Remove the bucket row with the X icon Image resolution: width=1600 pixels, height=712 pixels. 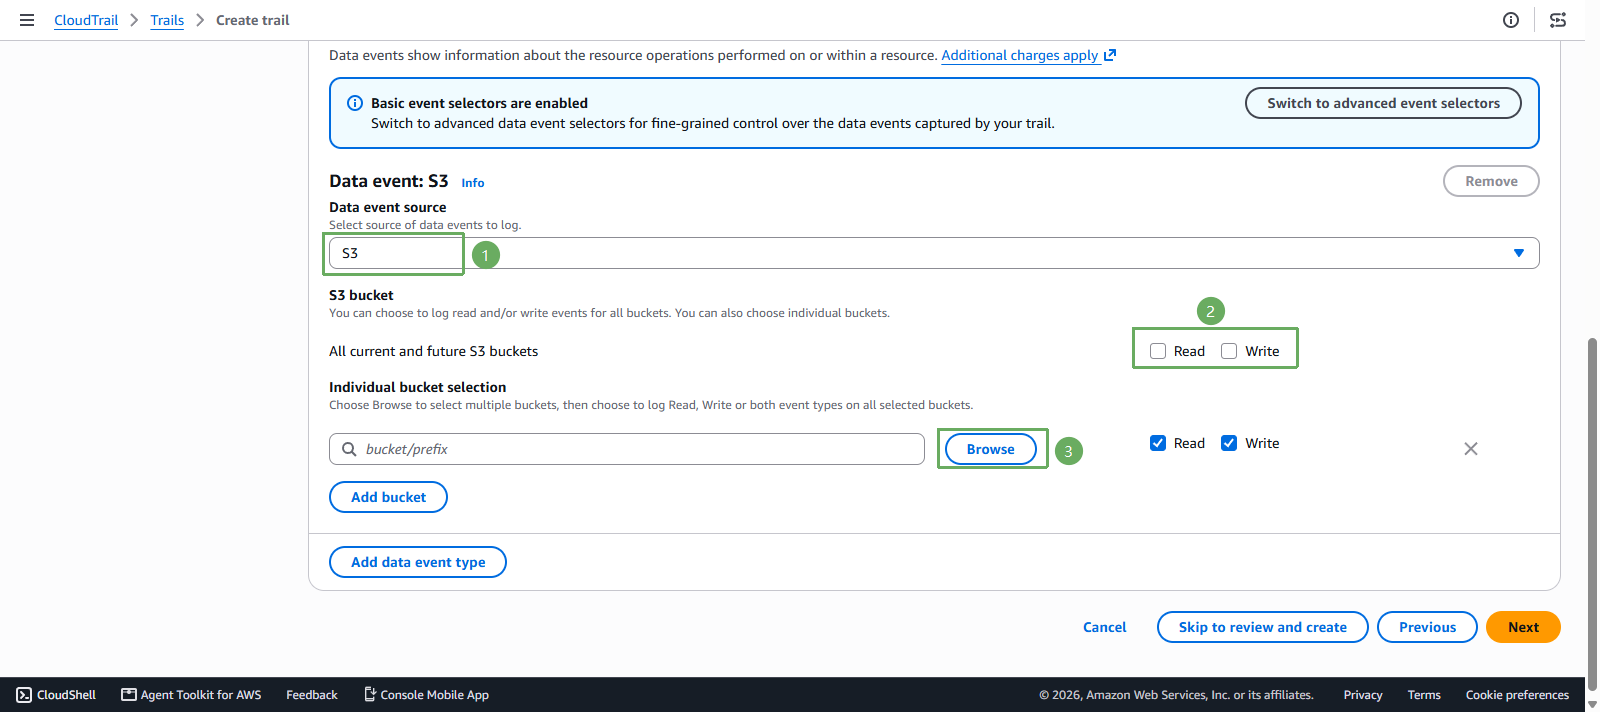click(1471, 449)
